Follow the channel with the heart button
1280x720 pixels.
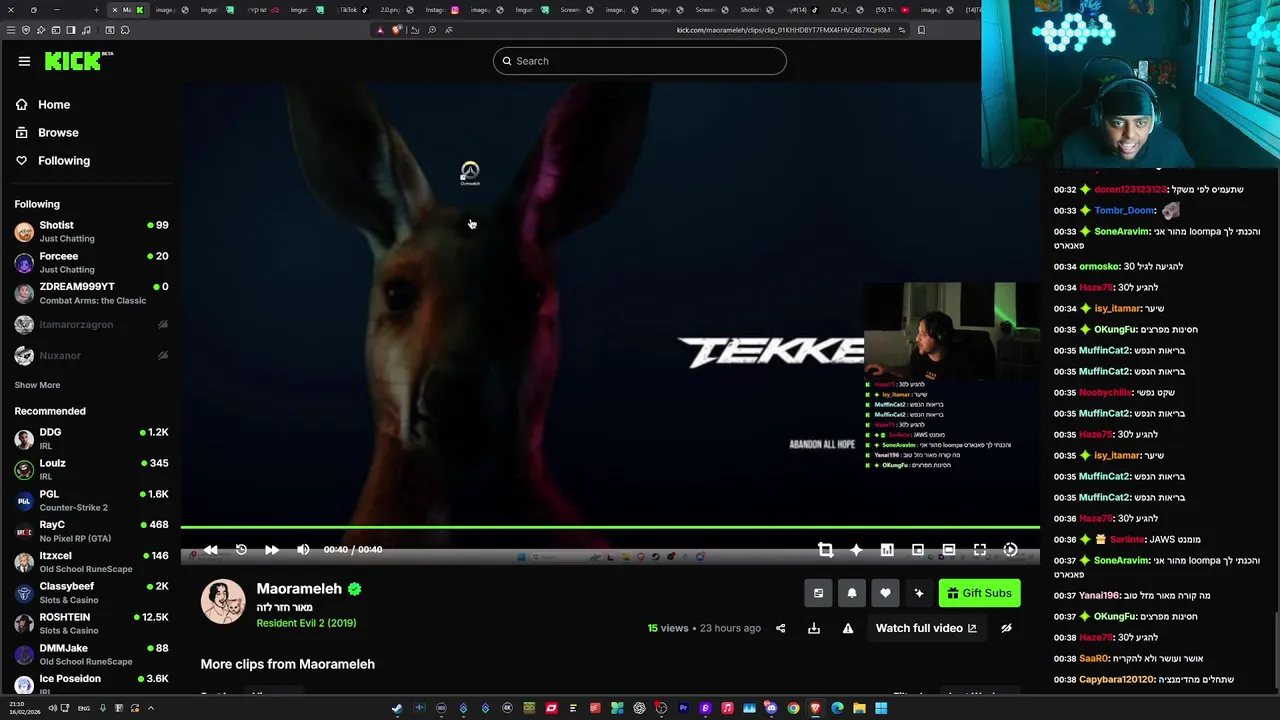[885, 593]
